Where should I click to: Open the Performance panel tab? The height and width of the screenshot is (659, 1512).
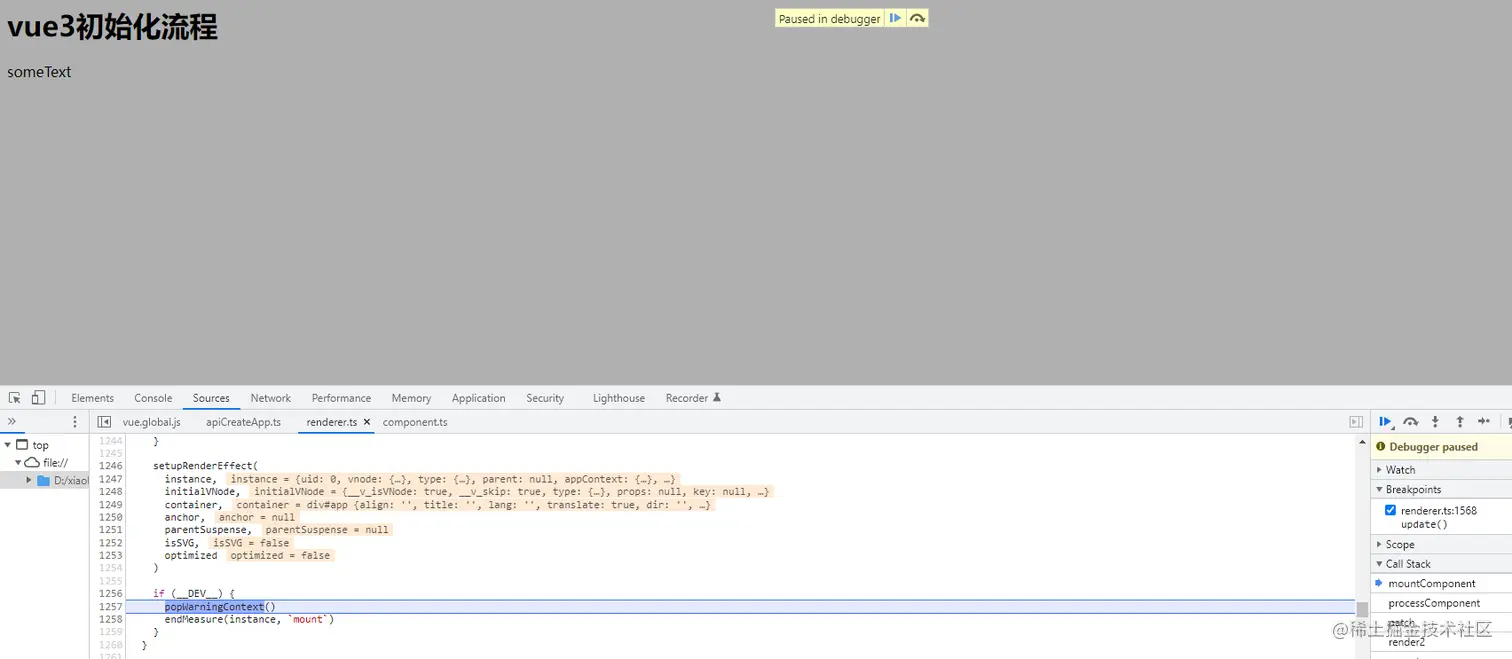pyautogui.click(x=341, y=398)
